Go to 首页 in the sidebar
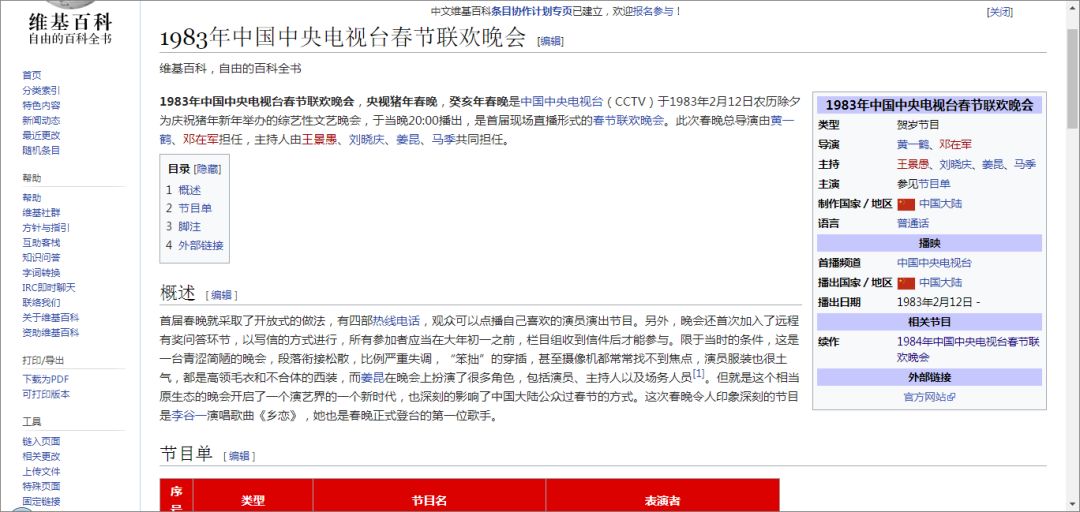Image resolution: width=1080 pixels, height=512 pixels. pyautogui.click(x=32, y=75)
